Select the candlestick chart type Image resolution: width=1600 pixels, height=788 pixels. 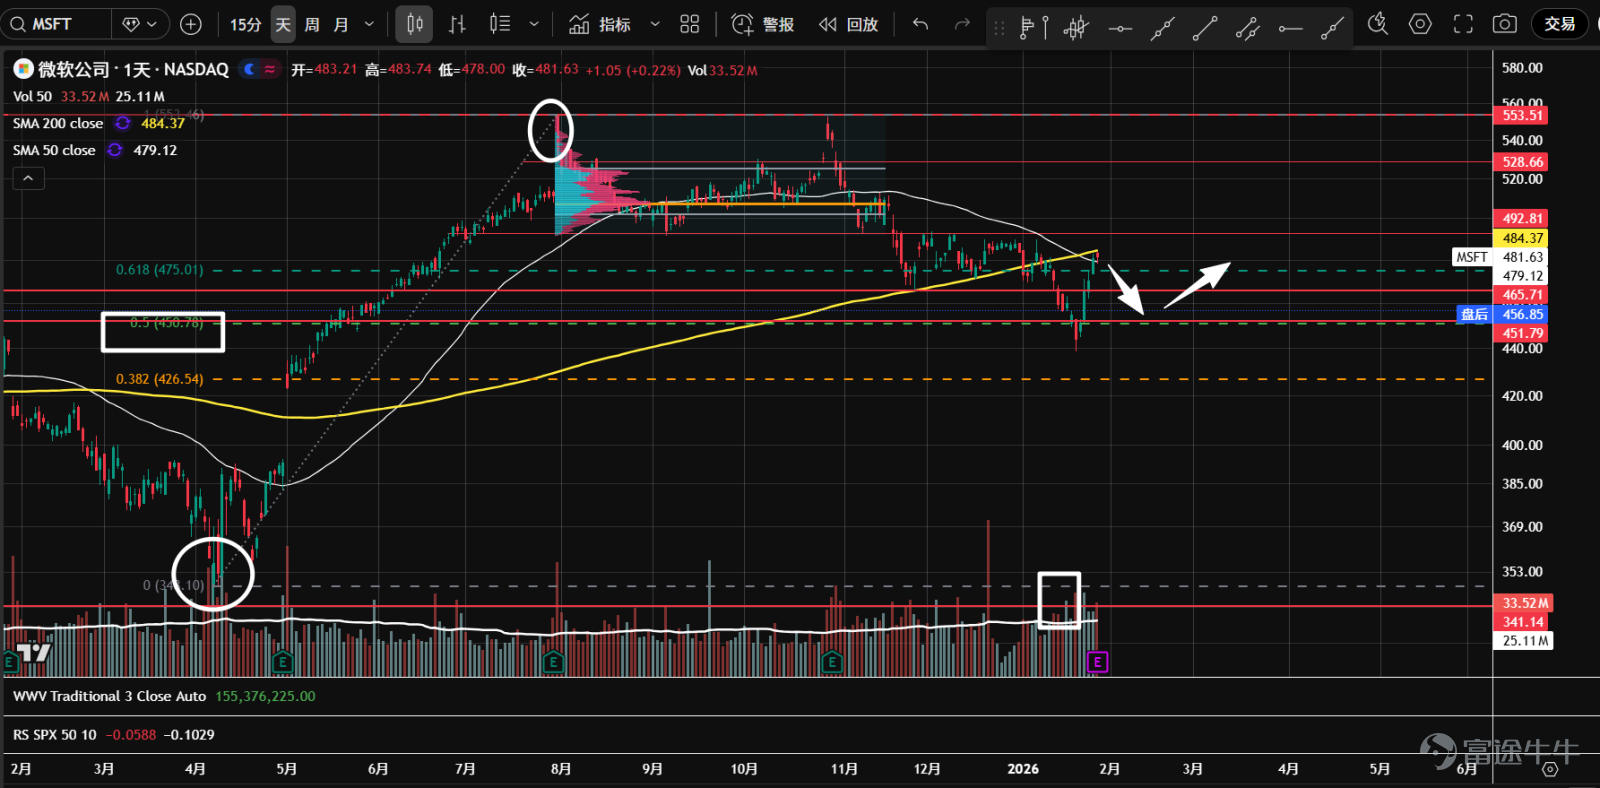(x=414, y=24)
